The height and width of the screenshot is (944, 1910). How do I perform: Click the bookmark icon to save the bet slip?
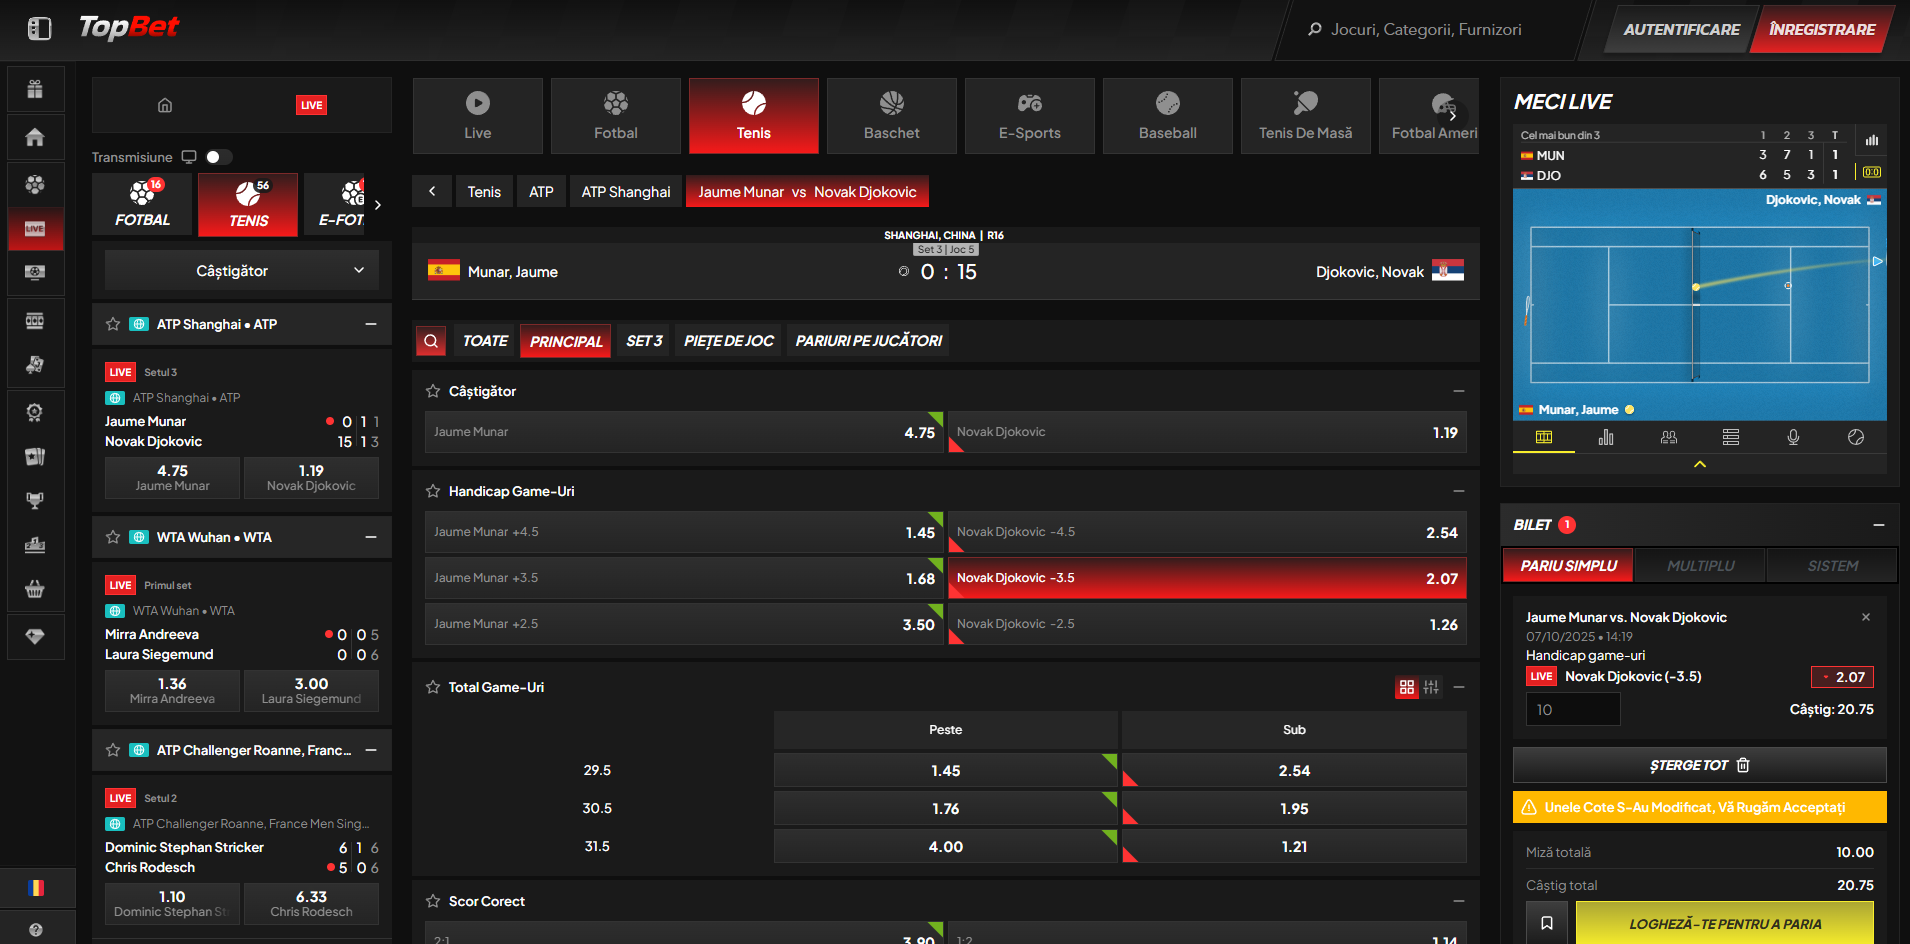tap(1546, 923)
